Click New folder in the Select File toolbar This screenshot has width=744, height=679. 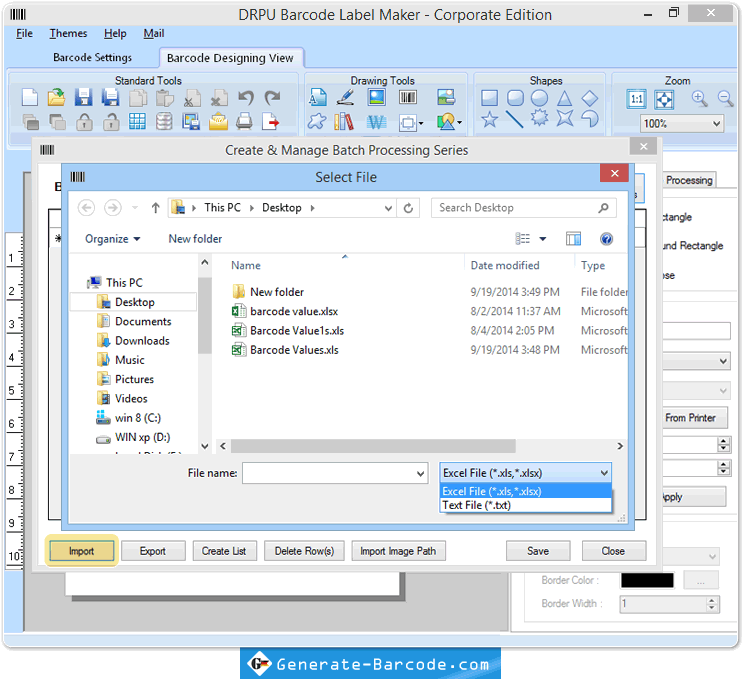[x=195, y=239]
